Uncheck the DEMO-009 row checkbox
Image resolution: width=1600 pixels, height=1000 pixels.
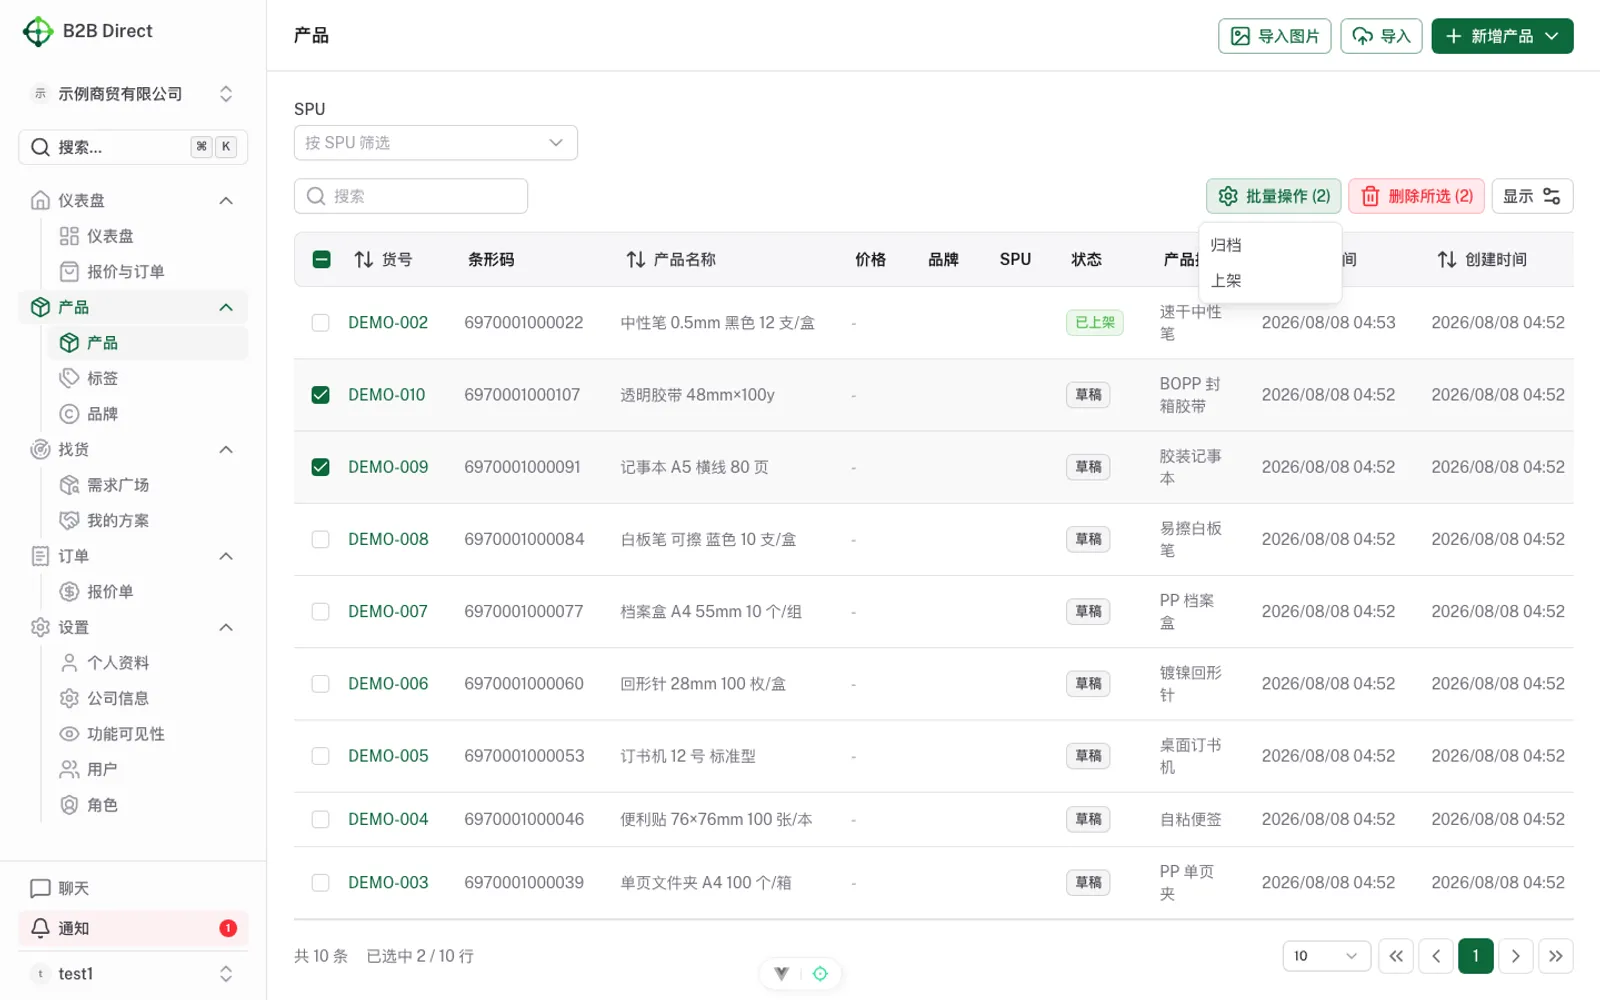pos(321,467)
